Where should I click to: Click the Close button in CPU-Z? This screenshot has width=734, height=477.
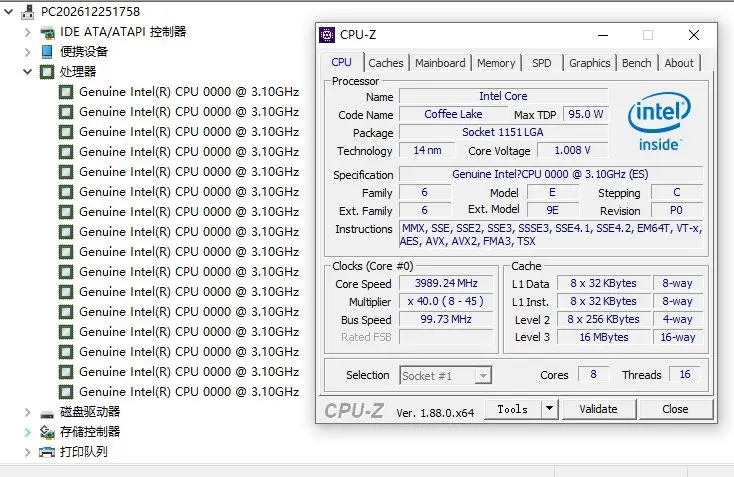pyautogui.click(x=675, y=409)
